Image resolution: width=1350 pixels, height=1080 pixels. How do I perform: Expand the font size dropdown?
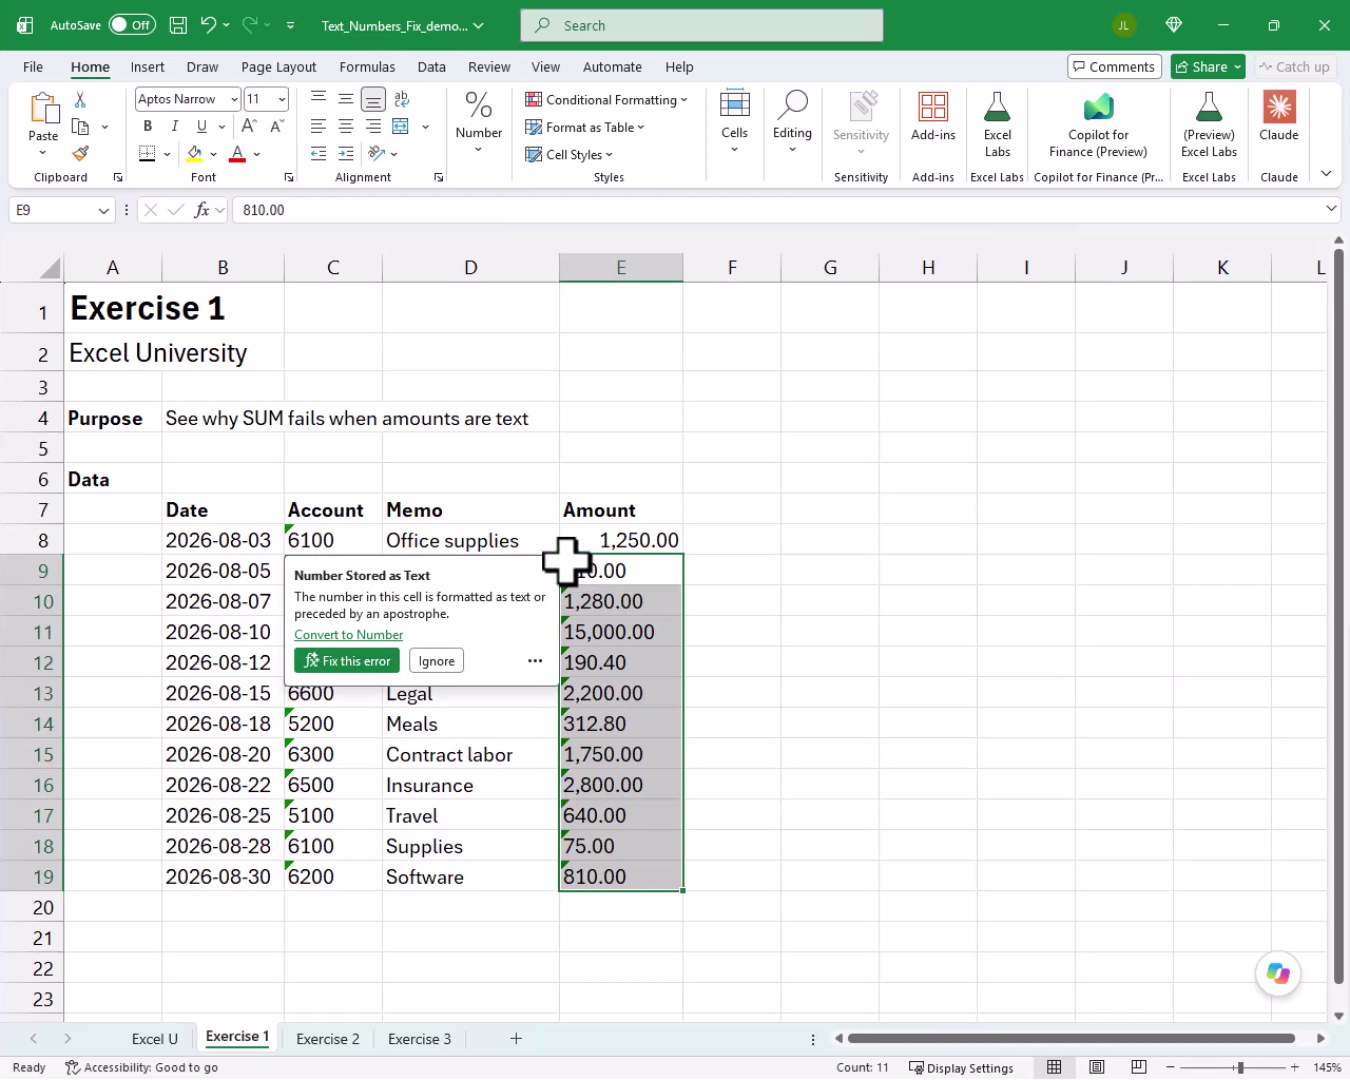282,99
